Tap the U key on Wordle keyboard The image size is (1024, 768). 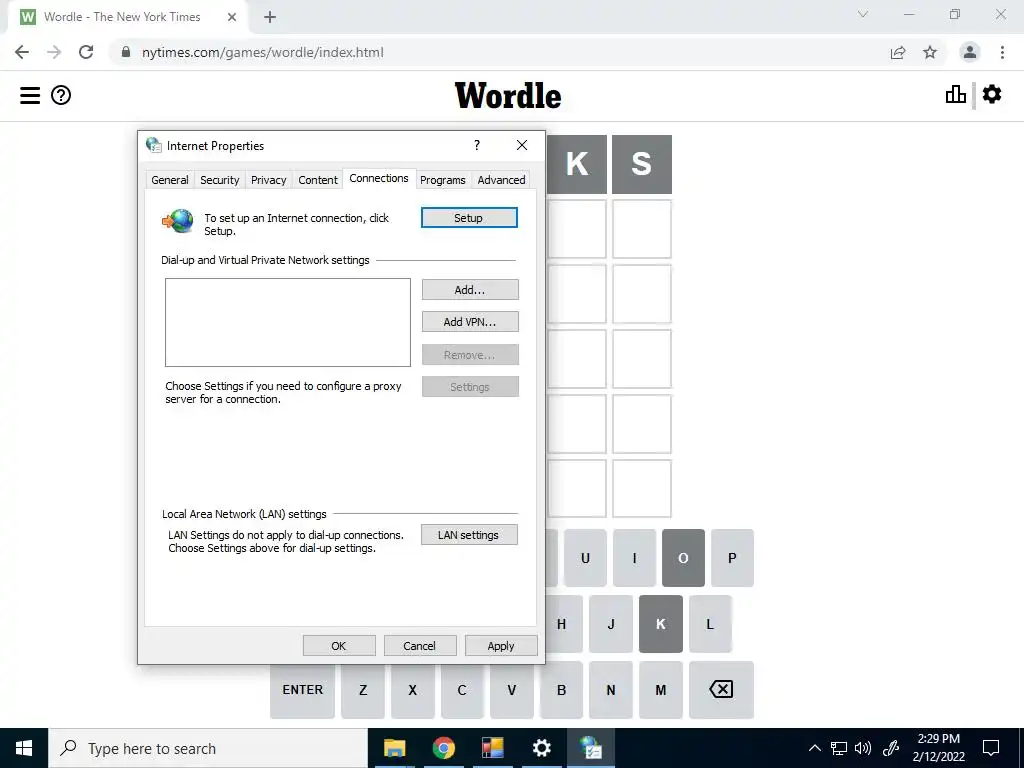click(585, 558)
